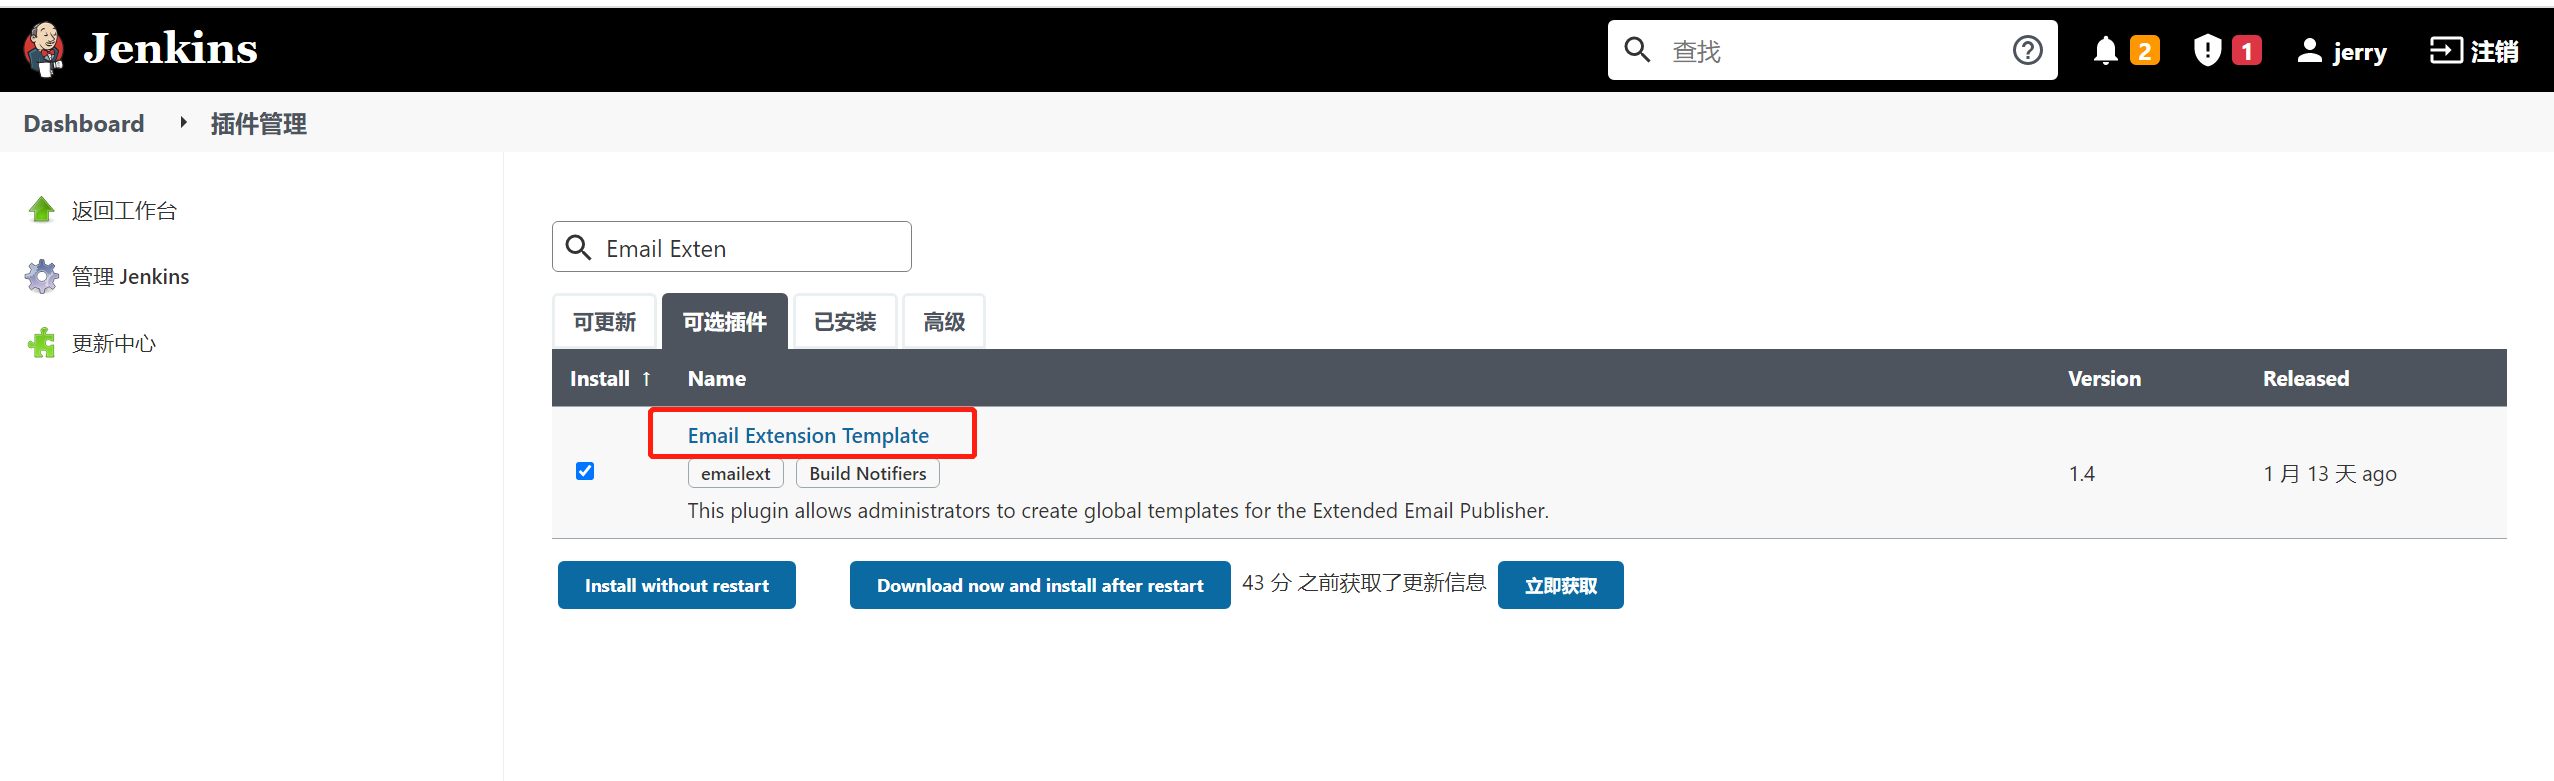This screenshot has height=781, width=2554.
Task: Open the Jenkins home title link
Action: (170, 48)
